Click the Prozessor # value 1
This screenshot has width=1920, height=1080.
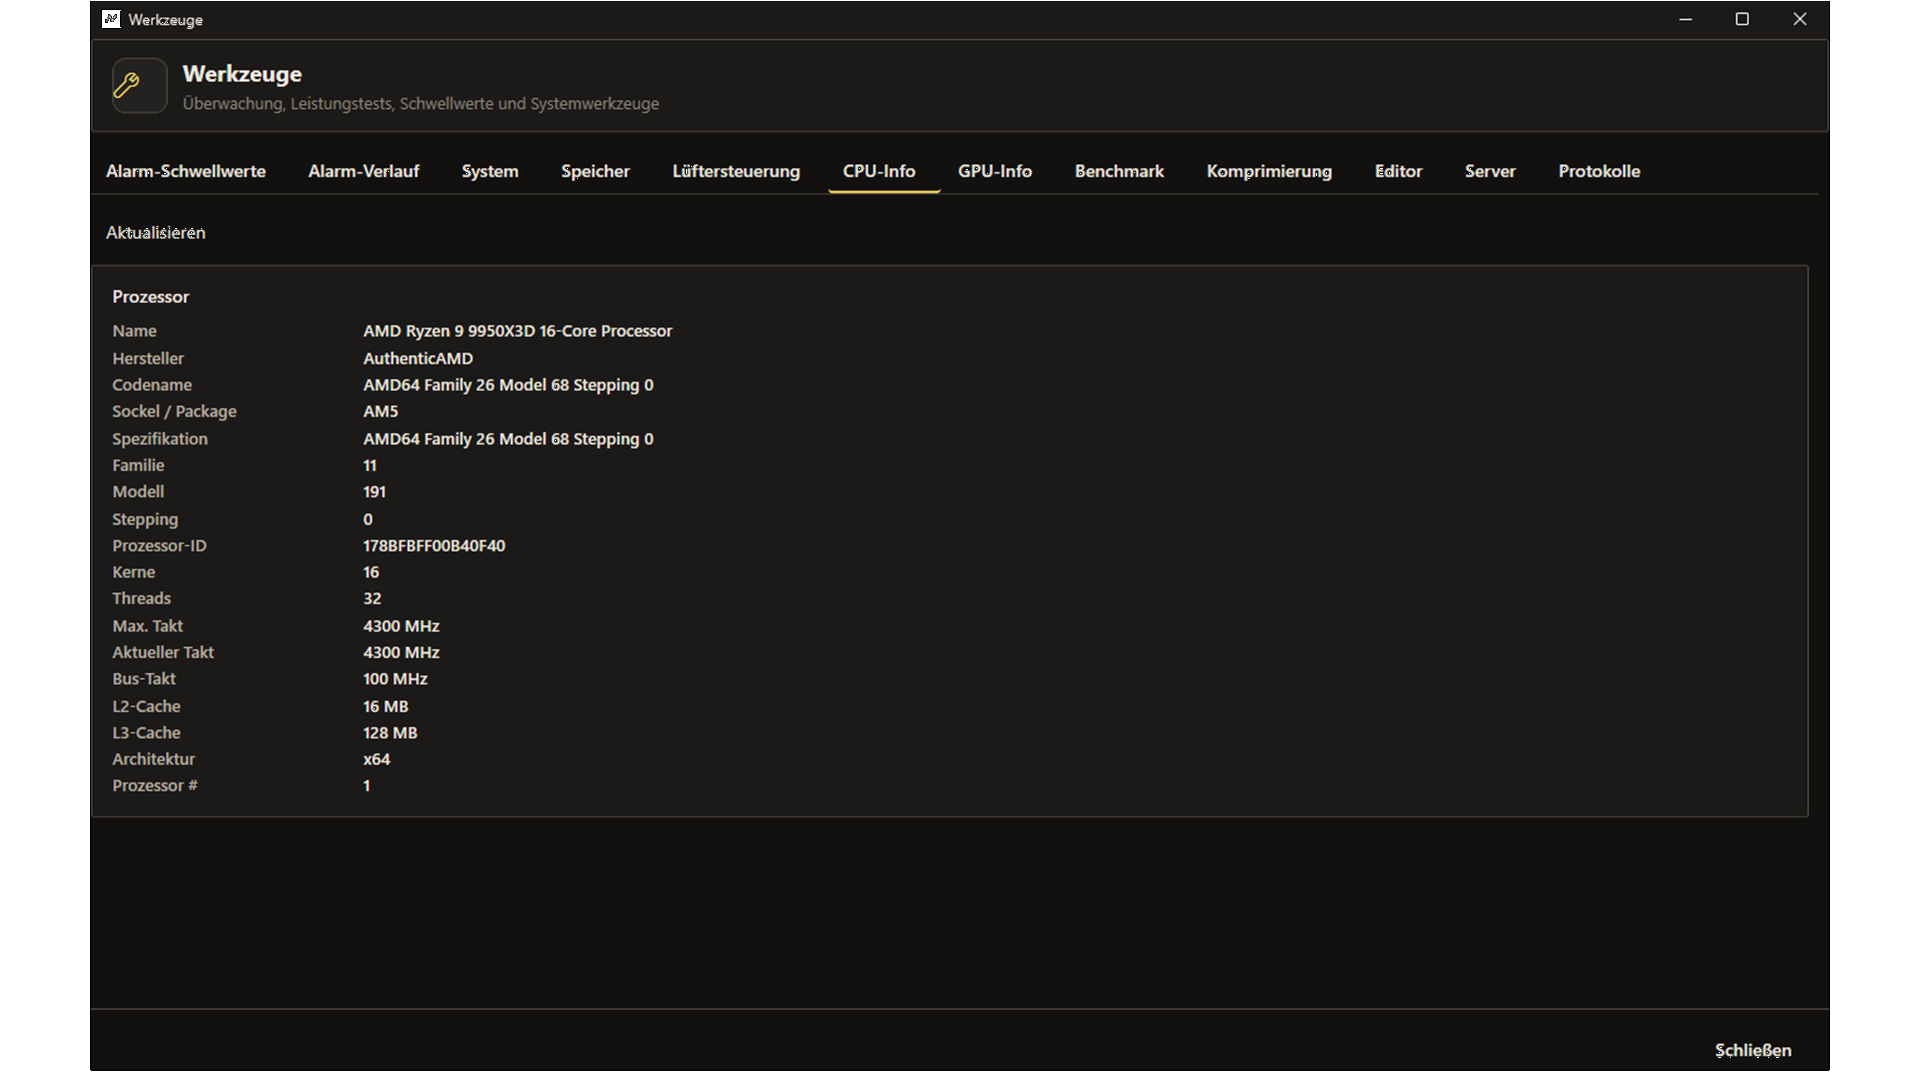pos(367,786)
